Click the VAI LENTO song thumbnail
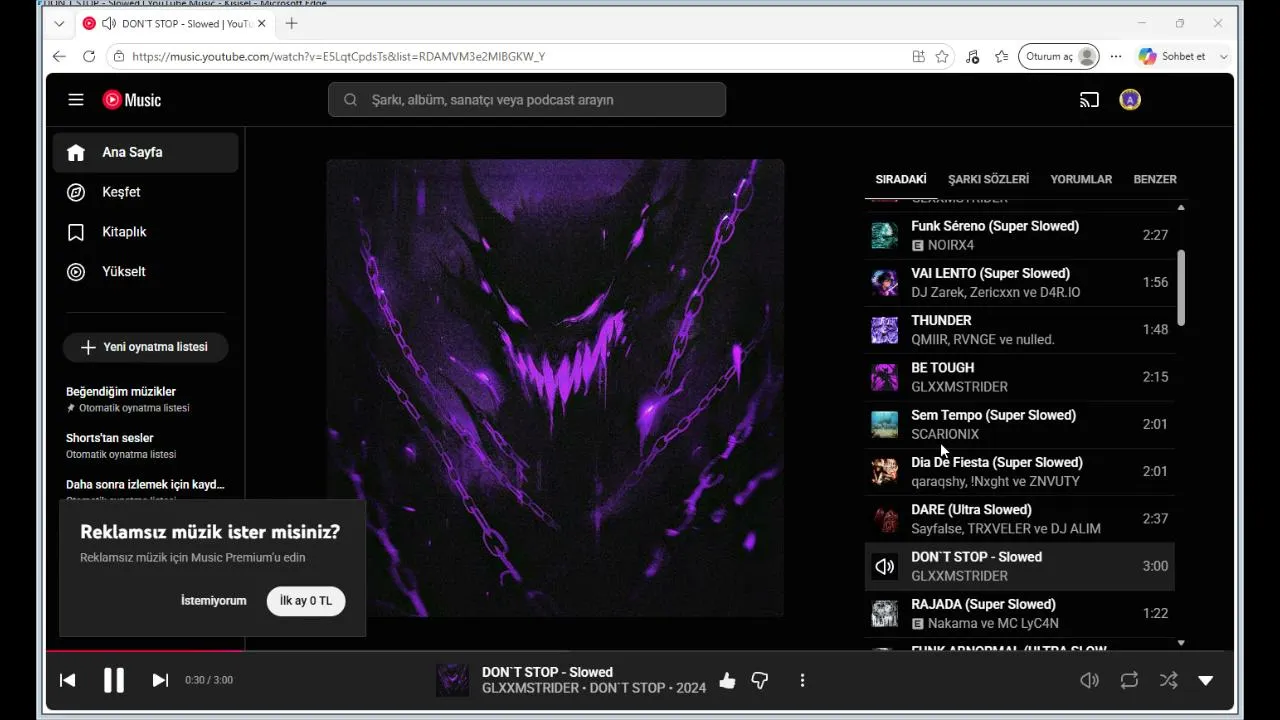 click(x=885, y=283)
